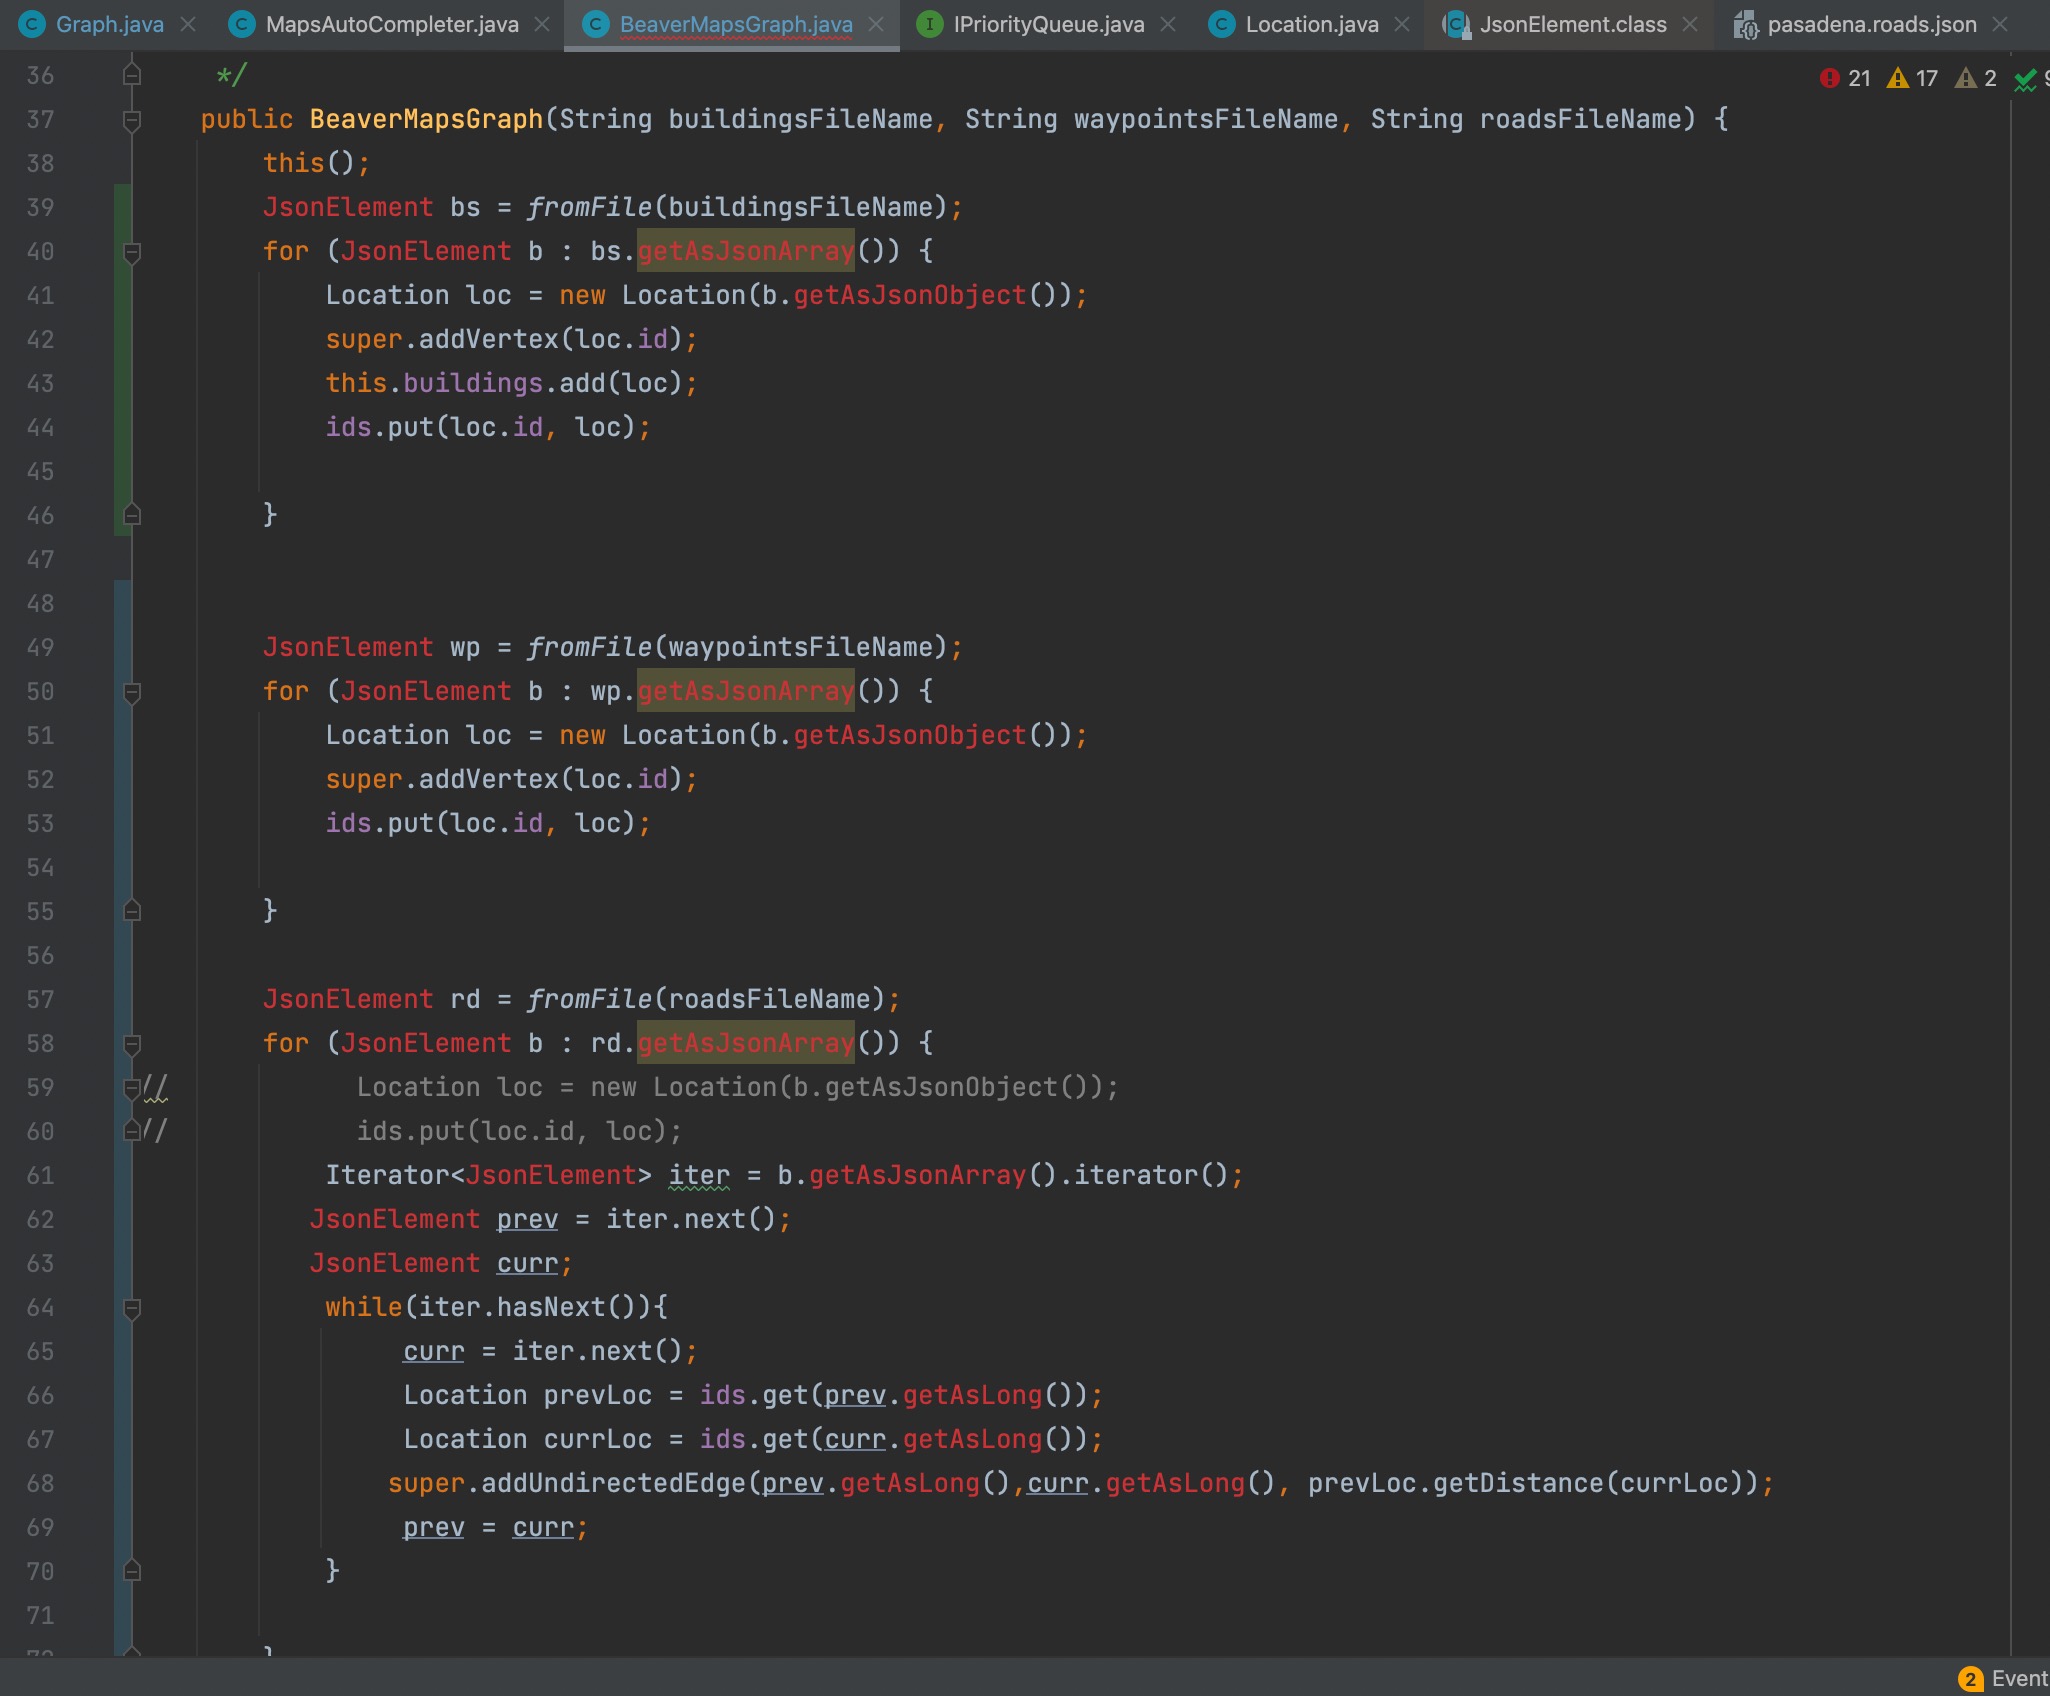Click the pasadena.roads.json file icon

(1745, 25)
